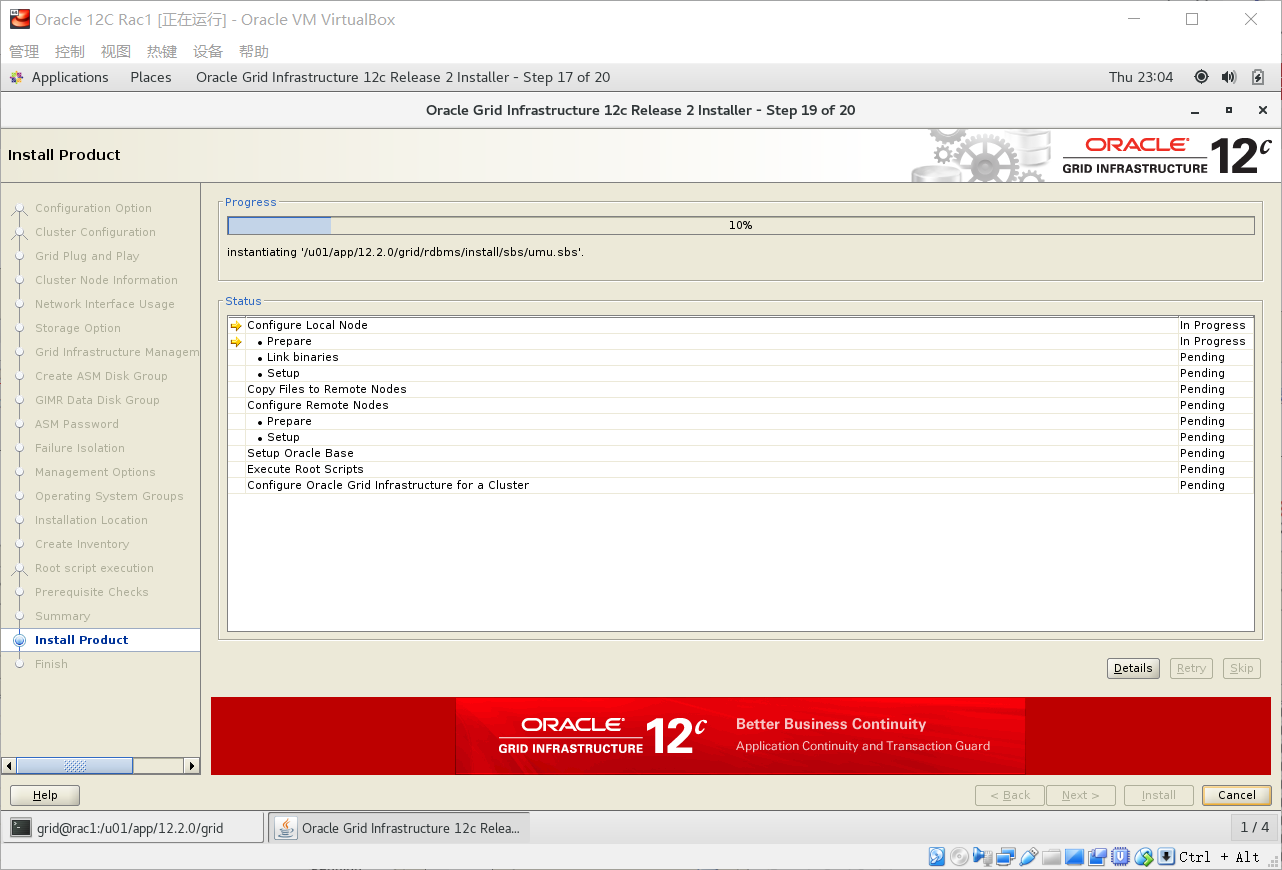
Task: Click the sidebar horizontal scrollbar right arrow
Action: 193,765
